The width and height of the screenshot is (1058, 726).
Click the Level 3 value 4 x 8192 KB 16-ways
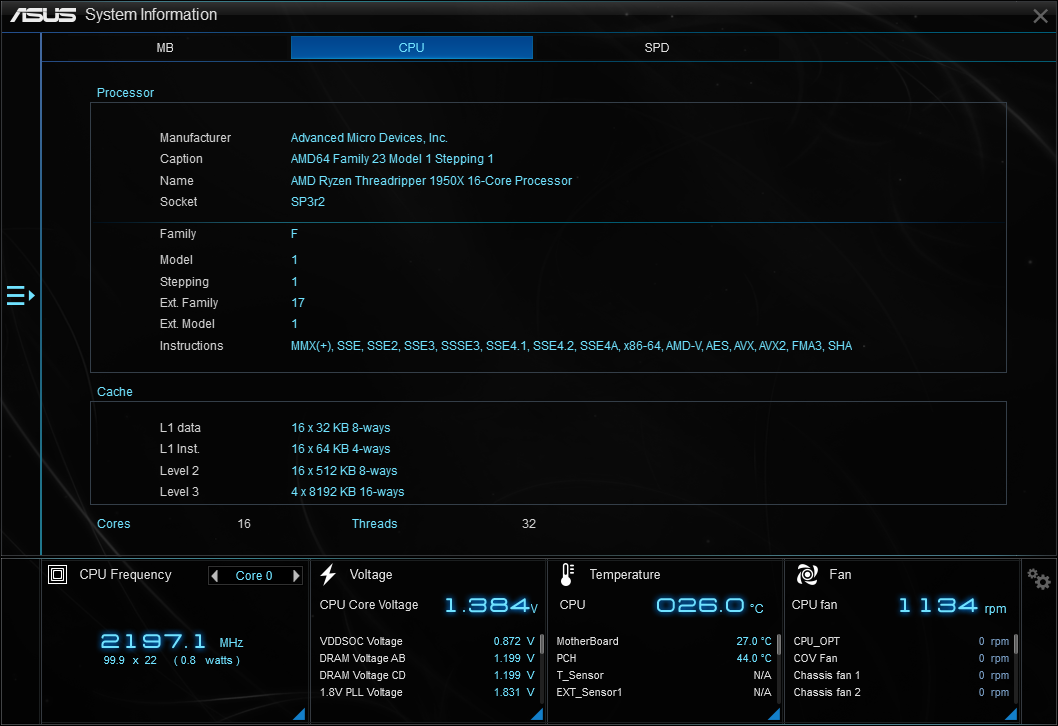347,492
